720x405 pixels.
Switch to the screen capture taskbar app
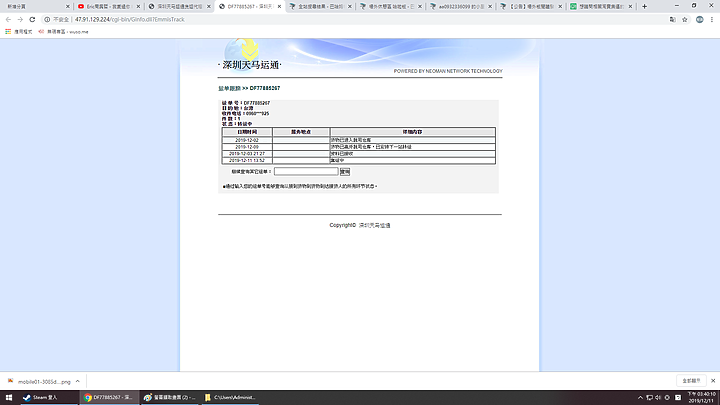coord(169,397)
